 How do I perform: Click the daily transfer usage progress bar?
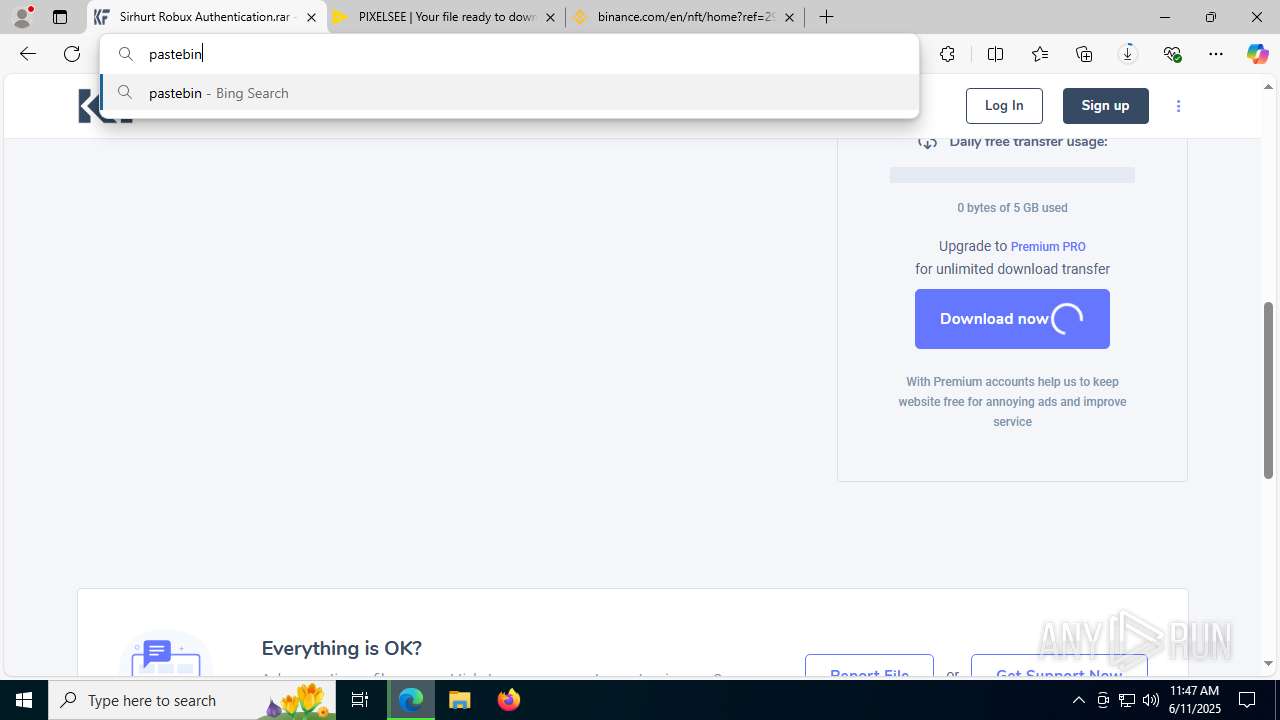[1012, 175]
